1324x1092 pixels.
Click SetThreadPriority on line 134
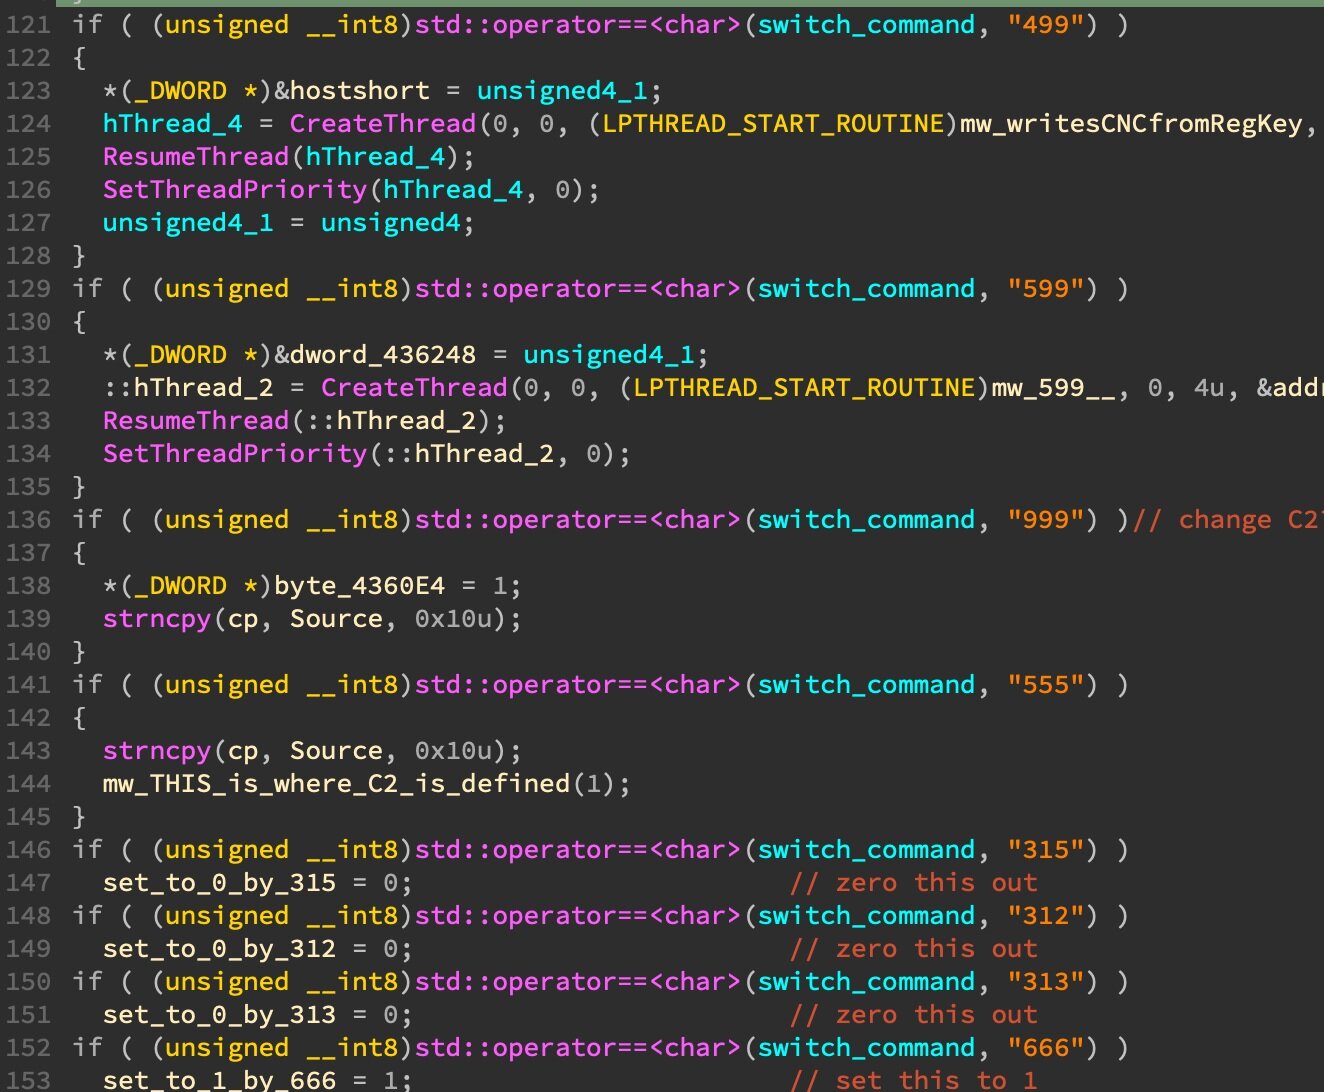click(x=235, y=454)
